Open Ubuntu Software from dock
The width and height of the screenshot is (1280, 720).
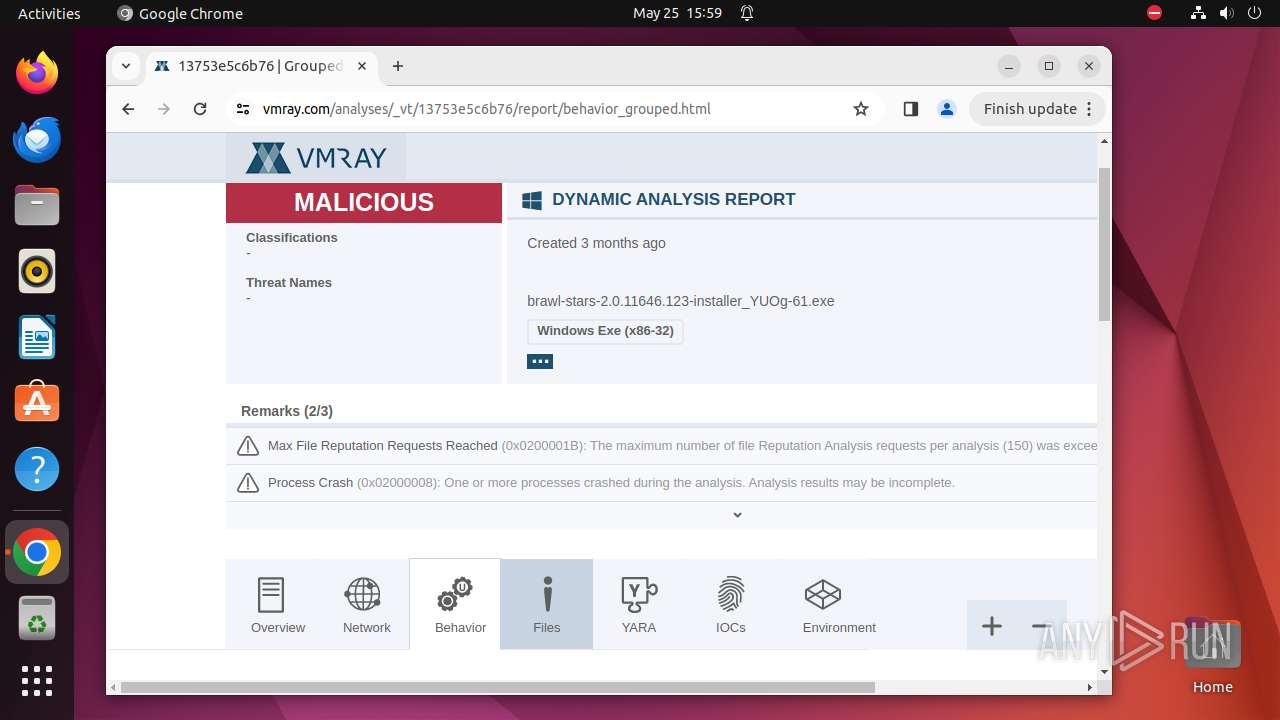[x=37, y=403]
